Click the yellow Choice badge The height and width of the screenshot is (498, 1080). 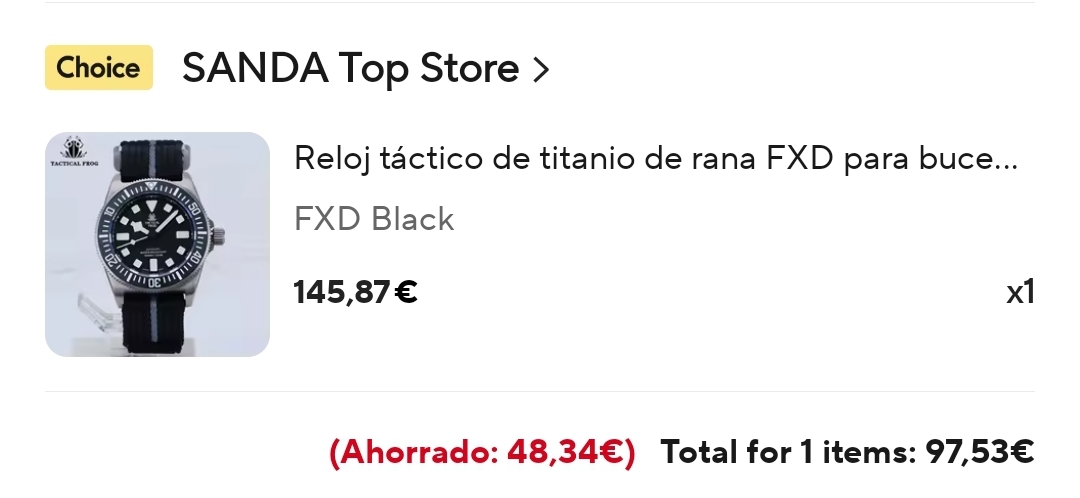click(98, 68)
